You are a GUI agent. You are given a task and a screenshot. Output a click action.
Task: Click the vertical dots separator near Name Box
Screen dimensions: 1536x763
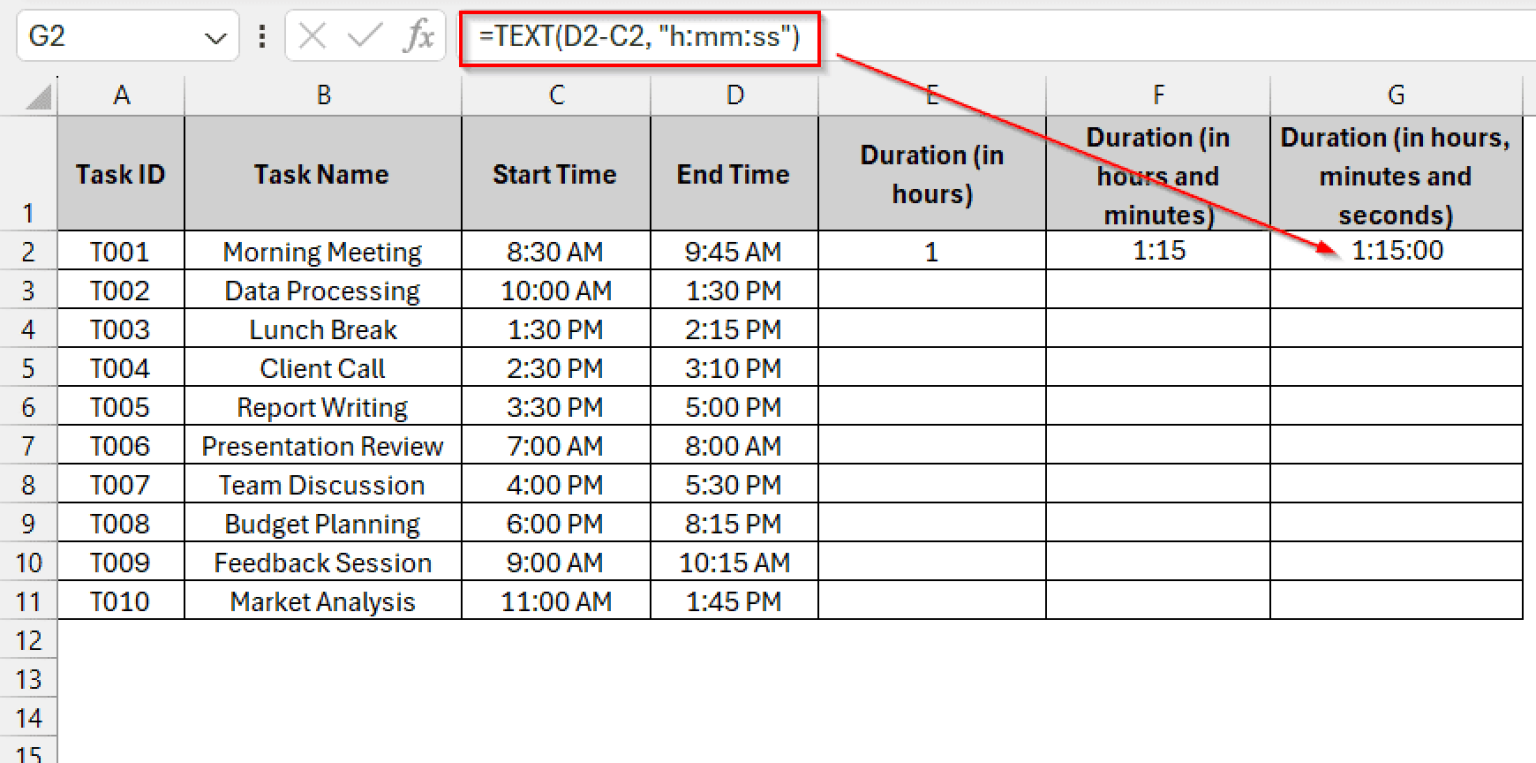coord(261,35)
